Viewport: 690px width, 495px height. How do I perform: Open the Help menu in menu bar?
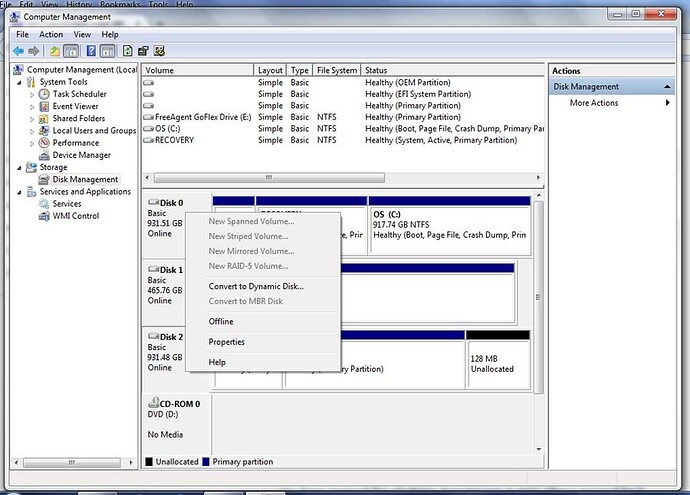pyautogui.click(x=110, y=34)
